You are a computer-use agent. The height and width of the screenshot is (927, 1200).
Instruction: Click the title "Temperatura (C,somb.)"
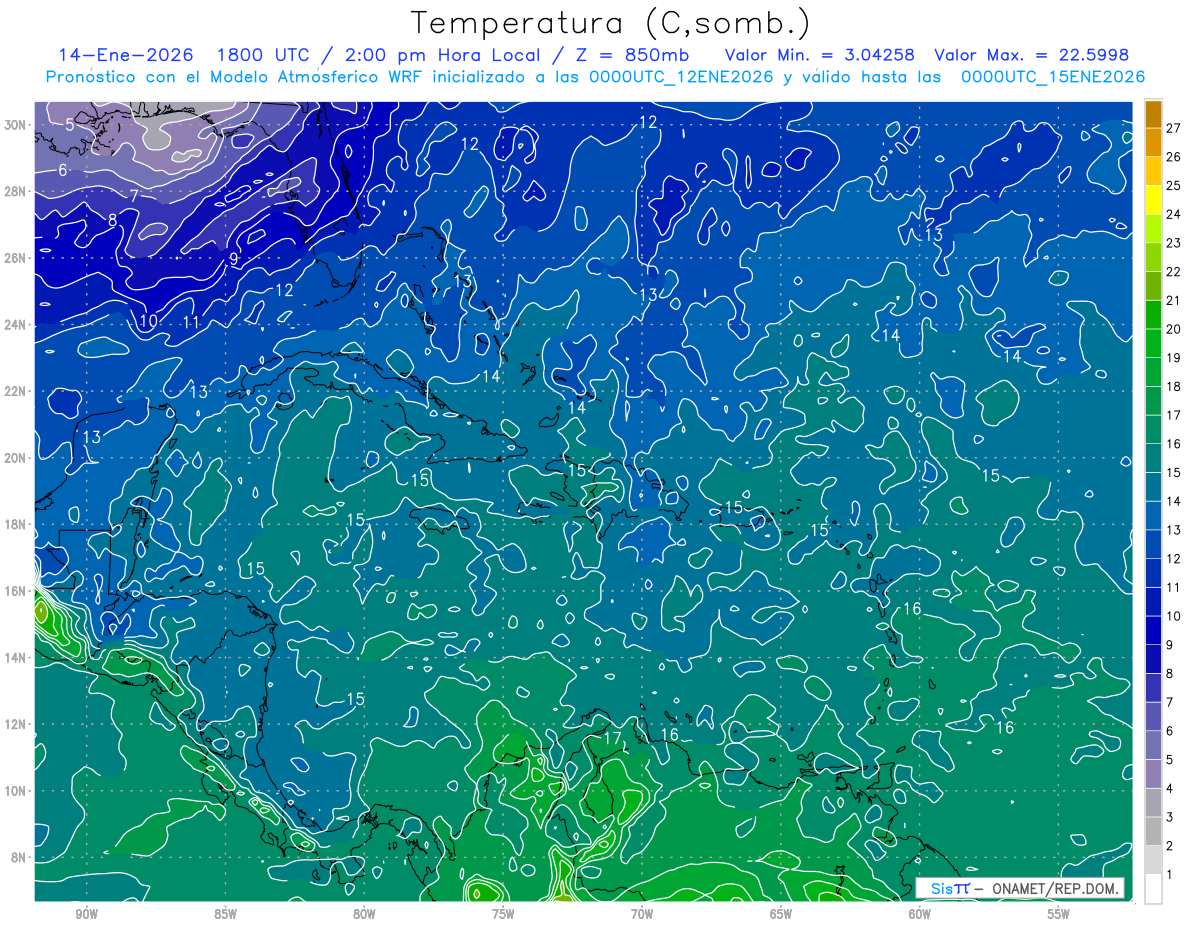(610, 23)
